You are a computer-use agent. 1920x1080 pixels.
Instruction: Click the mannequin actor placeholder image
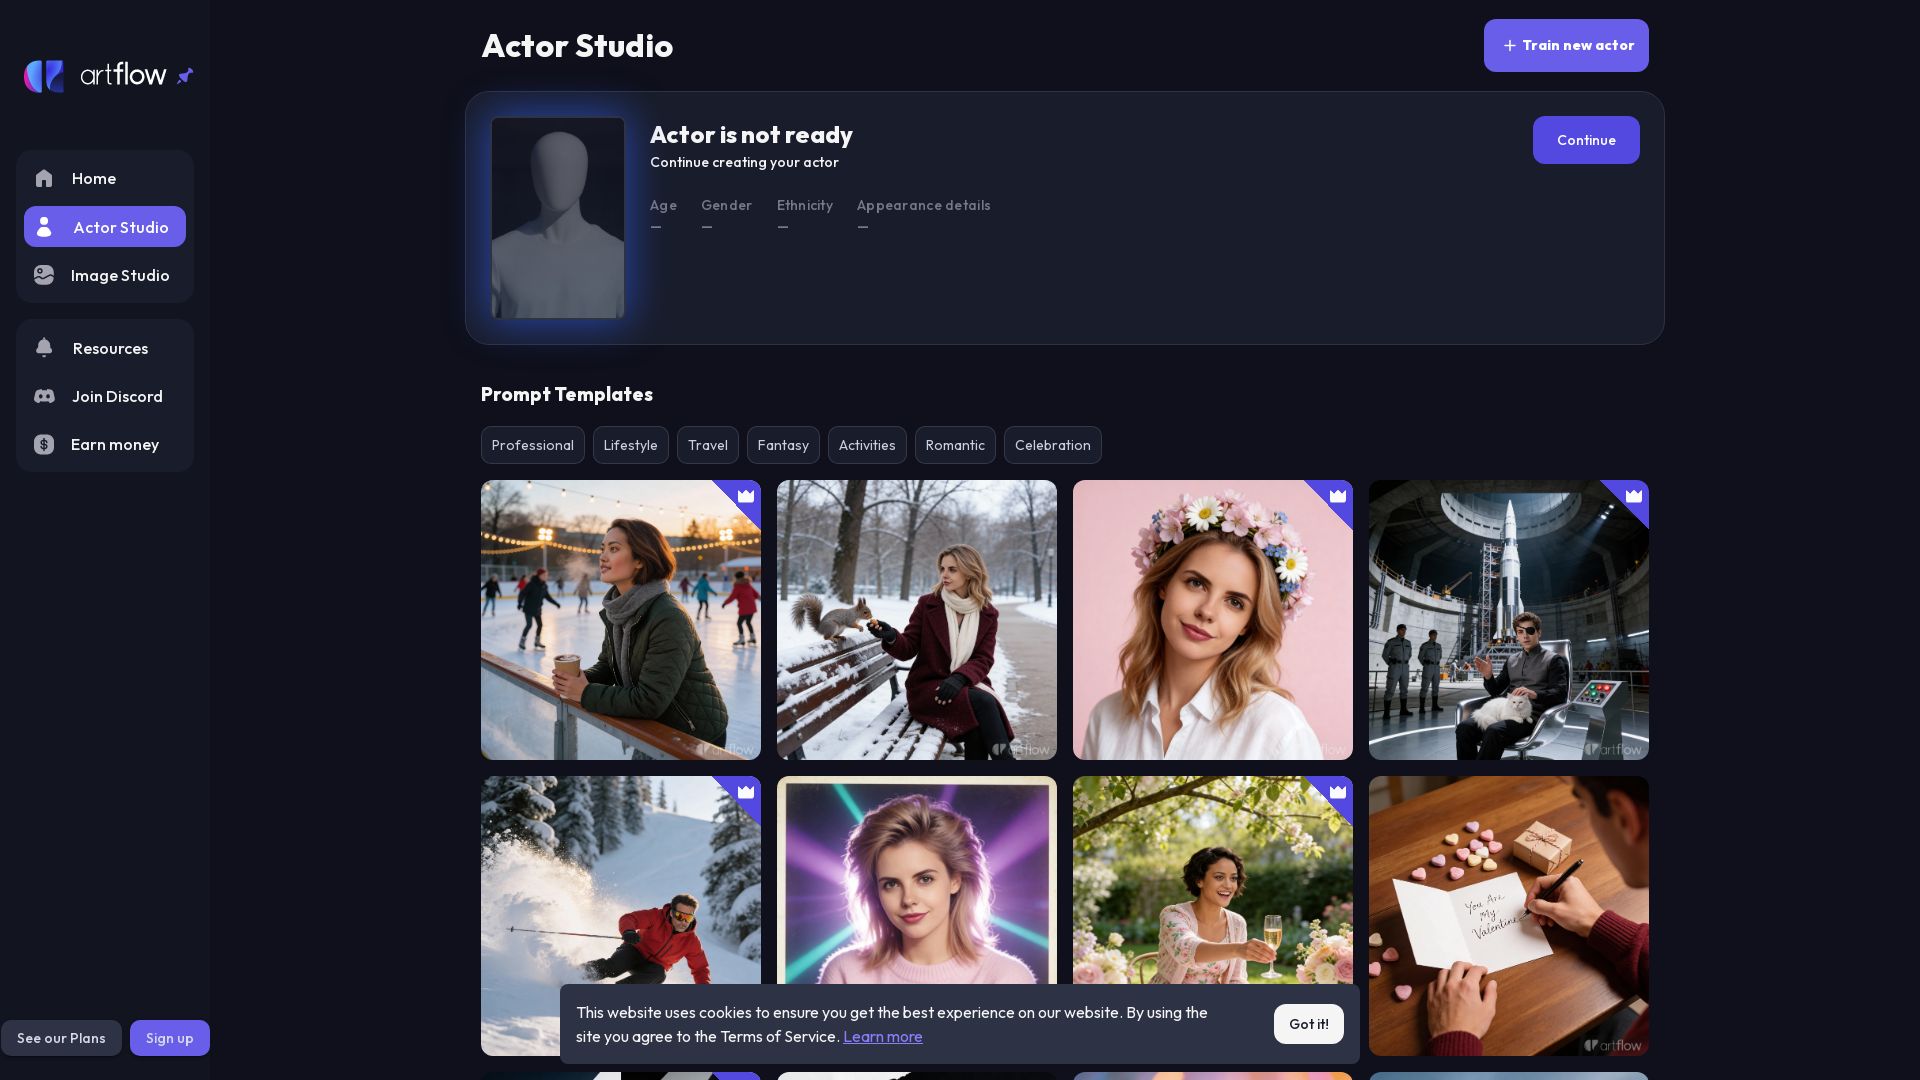tap(558, 218)
